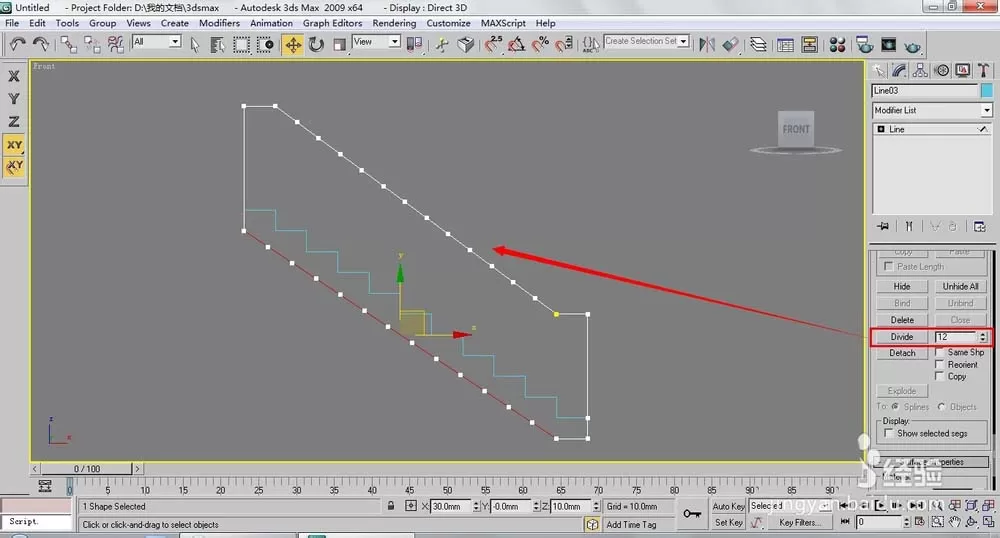Open the Material Editor icon
This screenshot has width=1000, height=538.
837,45
